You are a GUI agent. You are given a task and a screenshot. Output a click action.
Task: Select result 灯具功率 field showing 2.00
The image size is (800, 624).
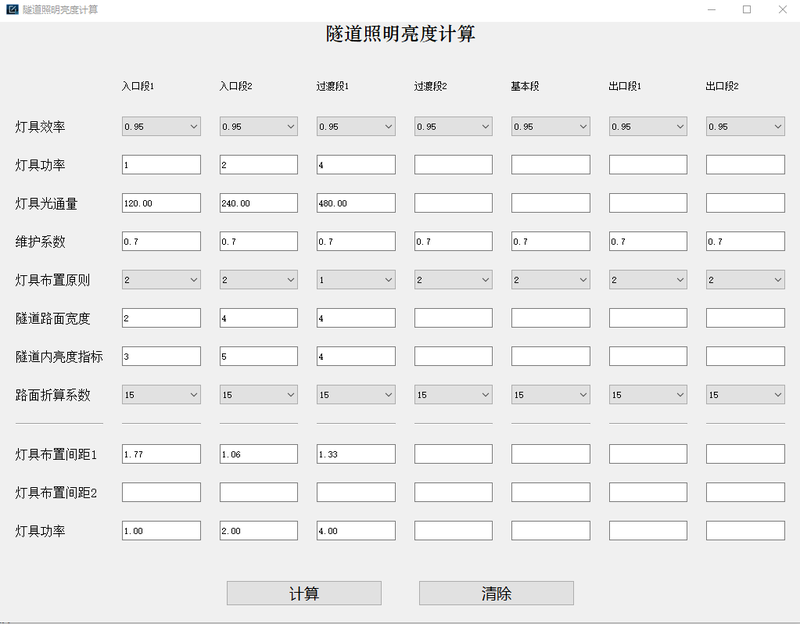coord(259,531)
